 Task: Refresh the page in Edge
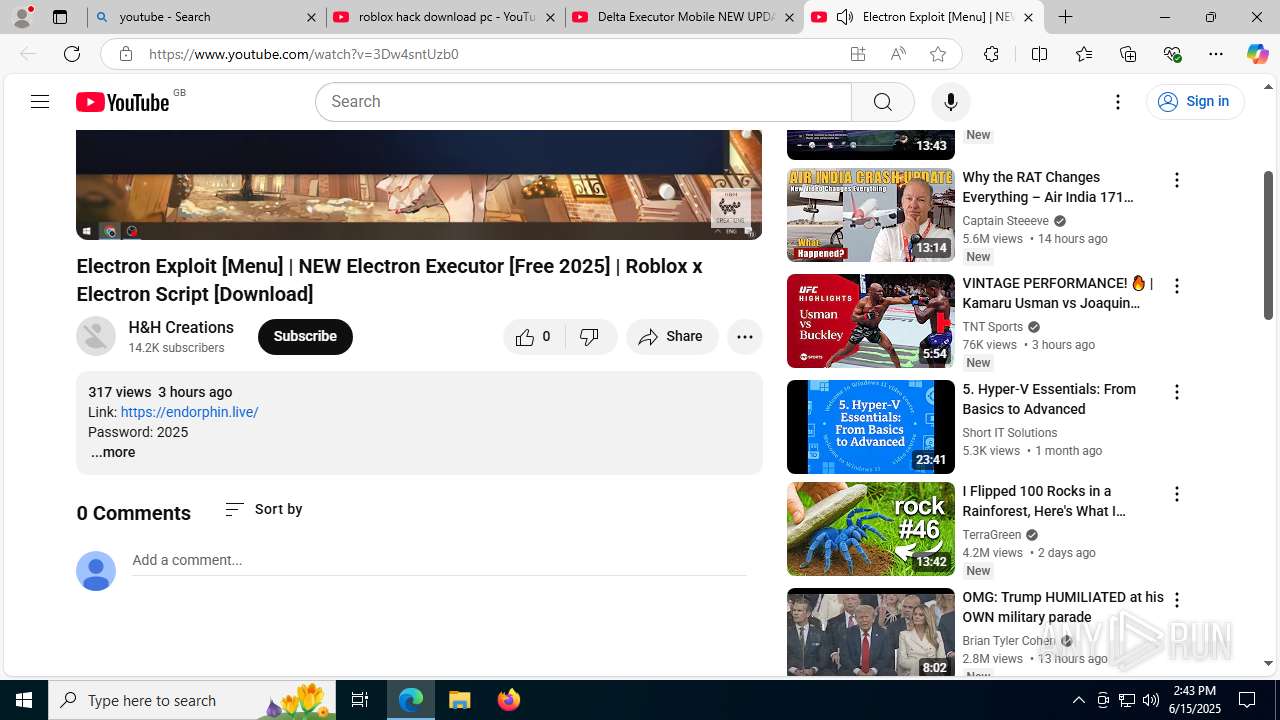coord(72,54)
